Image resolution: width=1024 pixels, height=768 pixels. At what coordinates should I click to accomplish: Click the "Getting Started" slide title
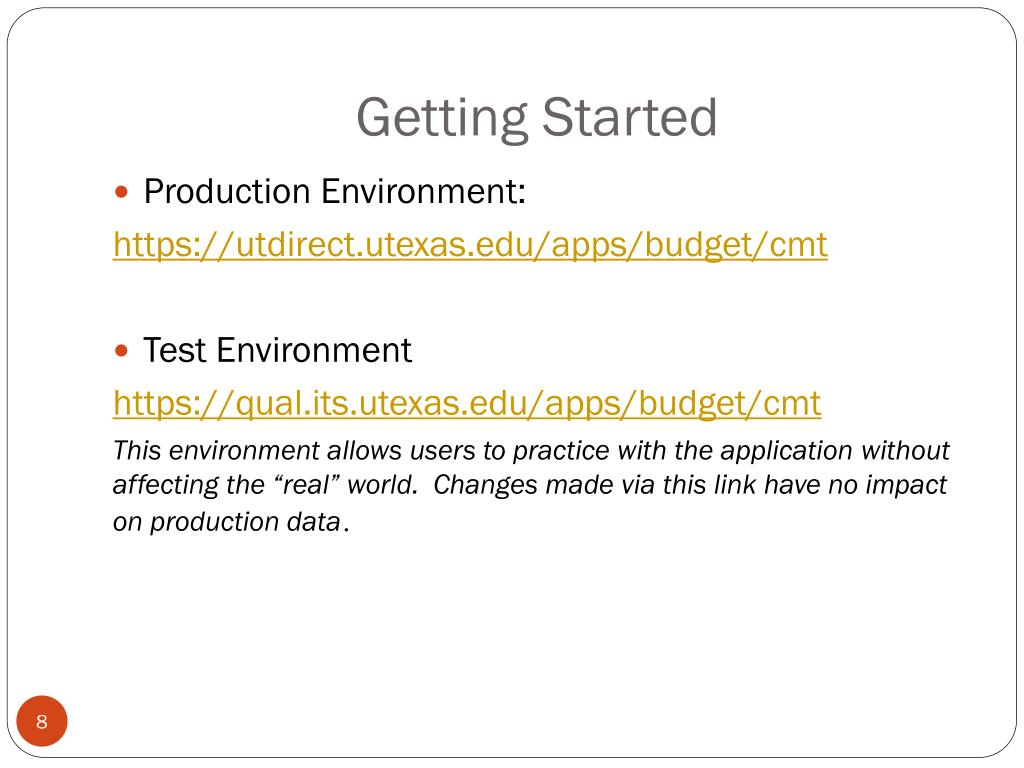[x=537, y=118]
